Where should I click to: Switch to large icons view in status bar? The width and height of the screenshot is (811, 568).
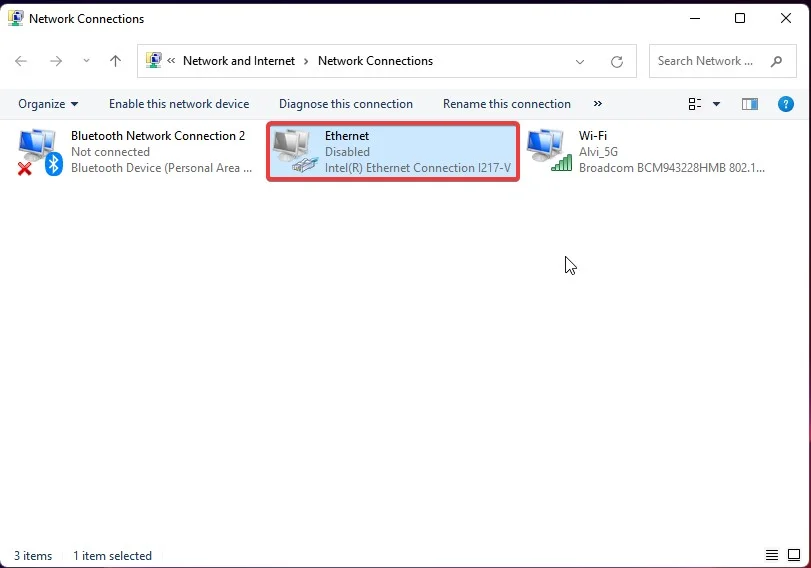[794, 555]
